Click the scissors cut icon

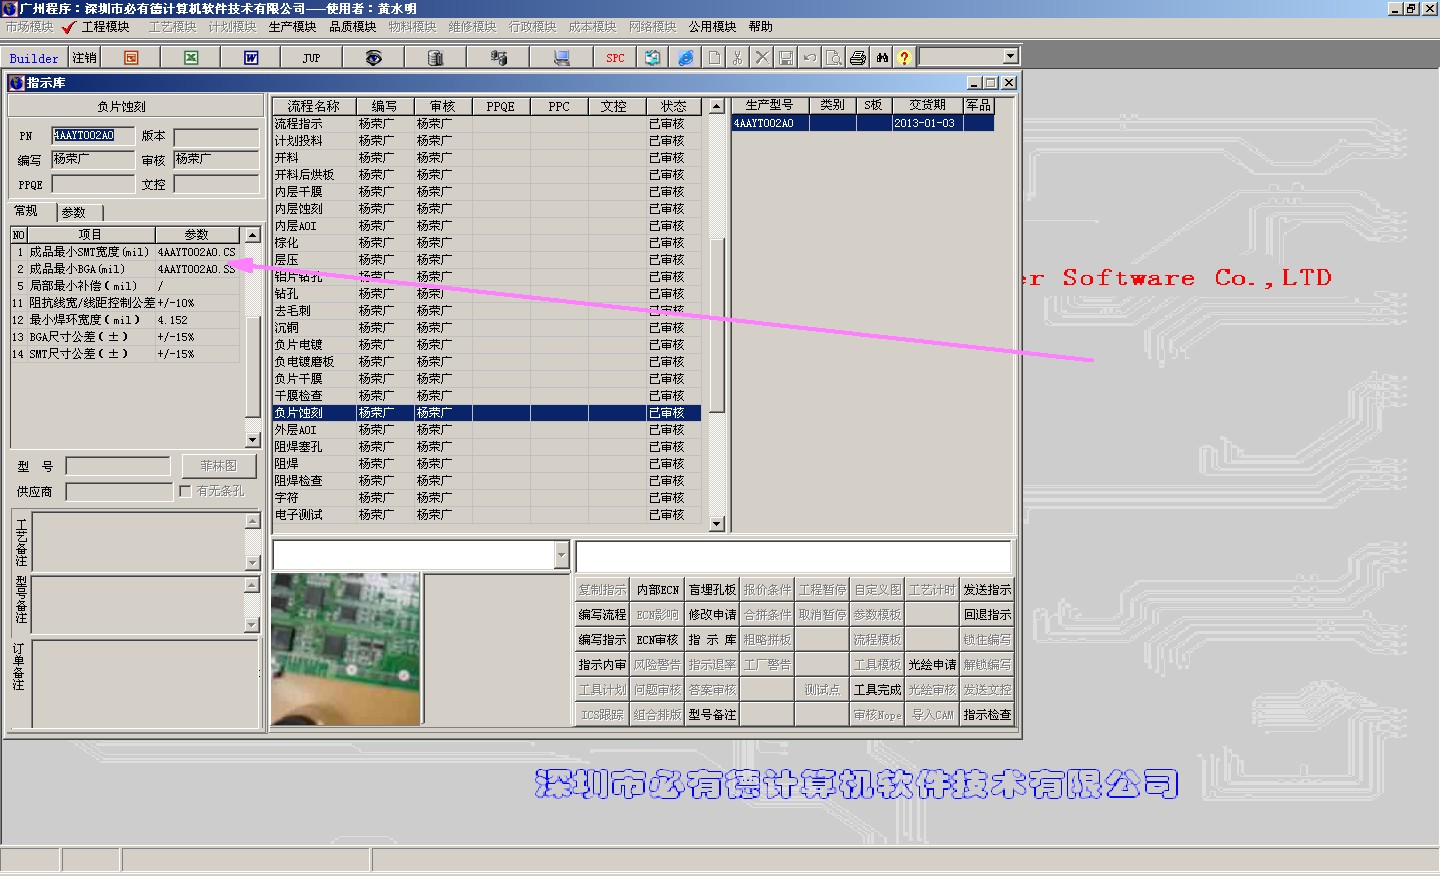click(738, 58)
